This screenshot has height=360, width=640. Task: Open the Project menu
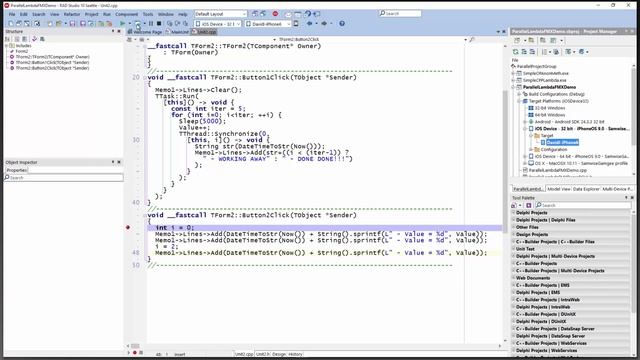(91, 14)
